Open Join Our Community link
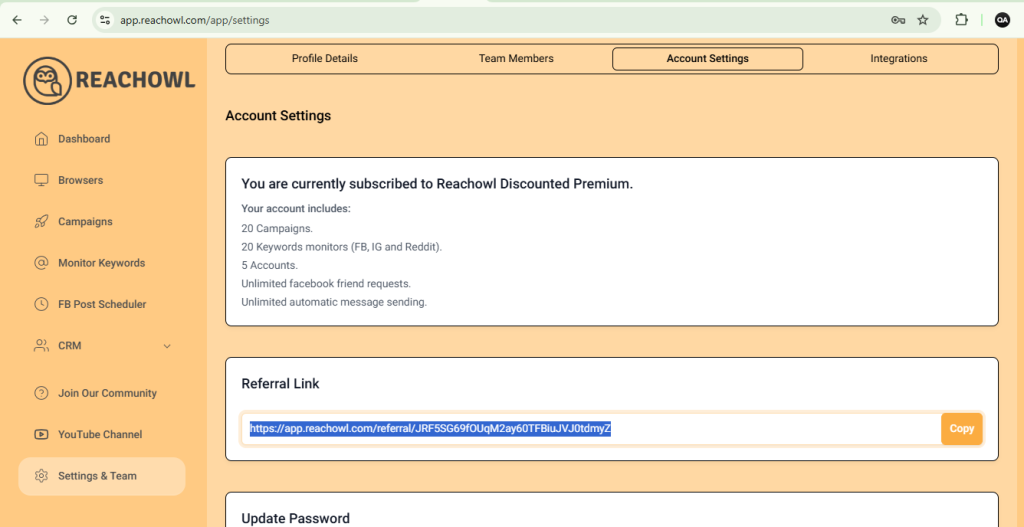The image size is (1024, 527). [x=102, y=393]
